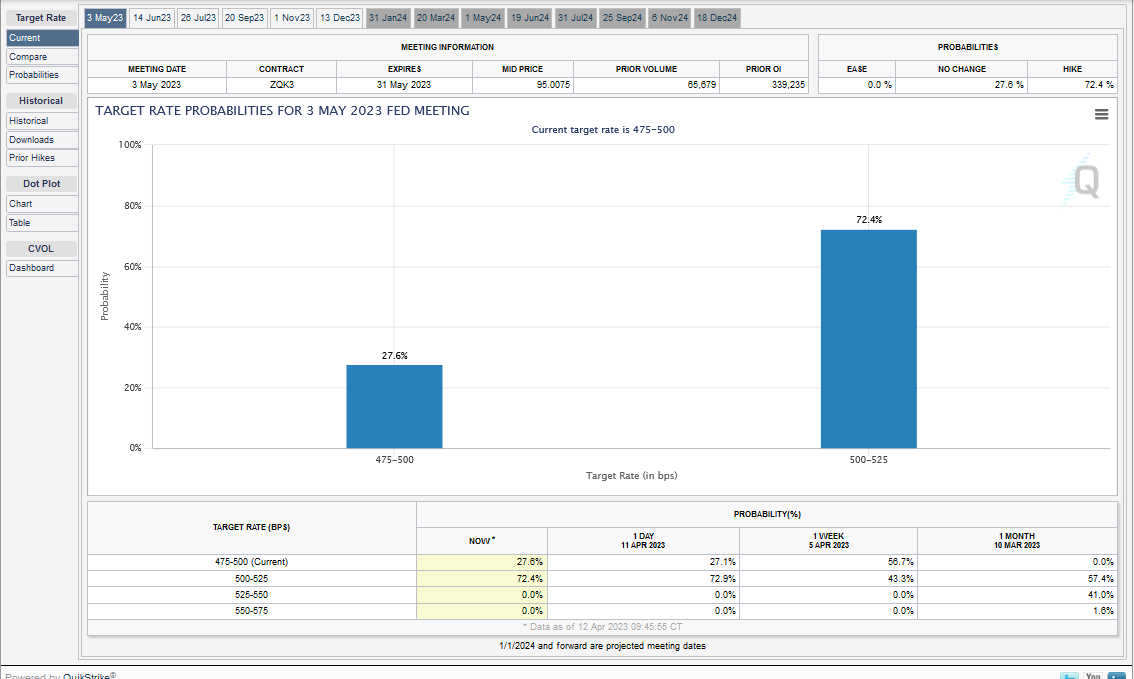Click the '525-550' target rate row label
Screen dimensions: 1134x679
click(x=251, y=594)
